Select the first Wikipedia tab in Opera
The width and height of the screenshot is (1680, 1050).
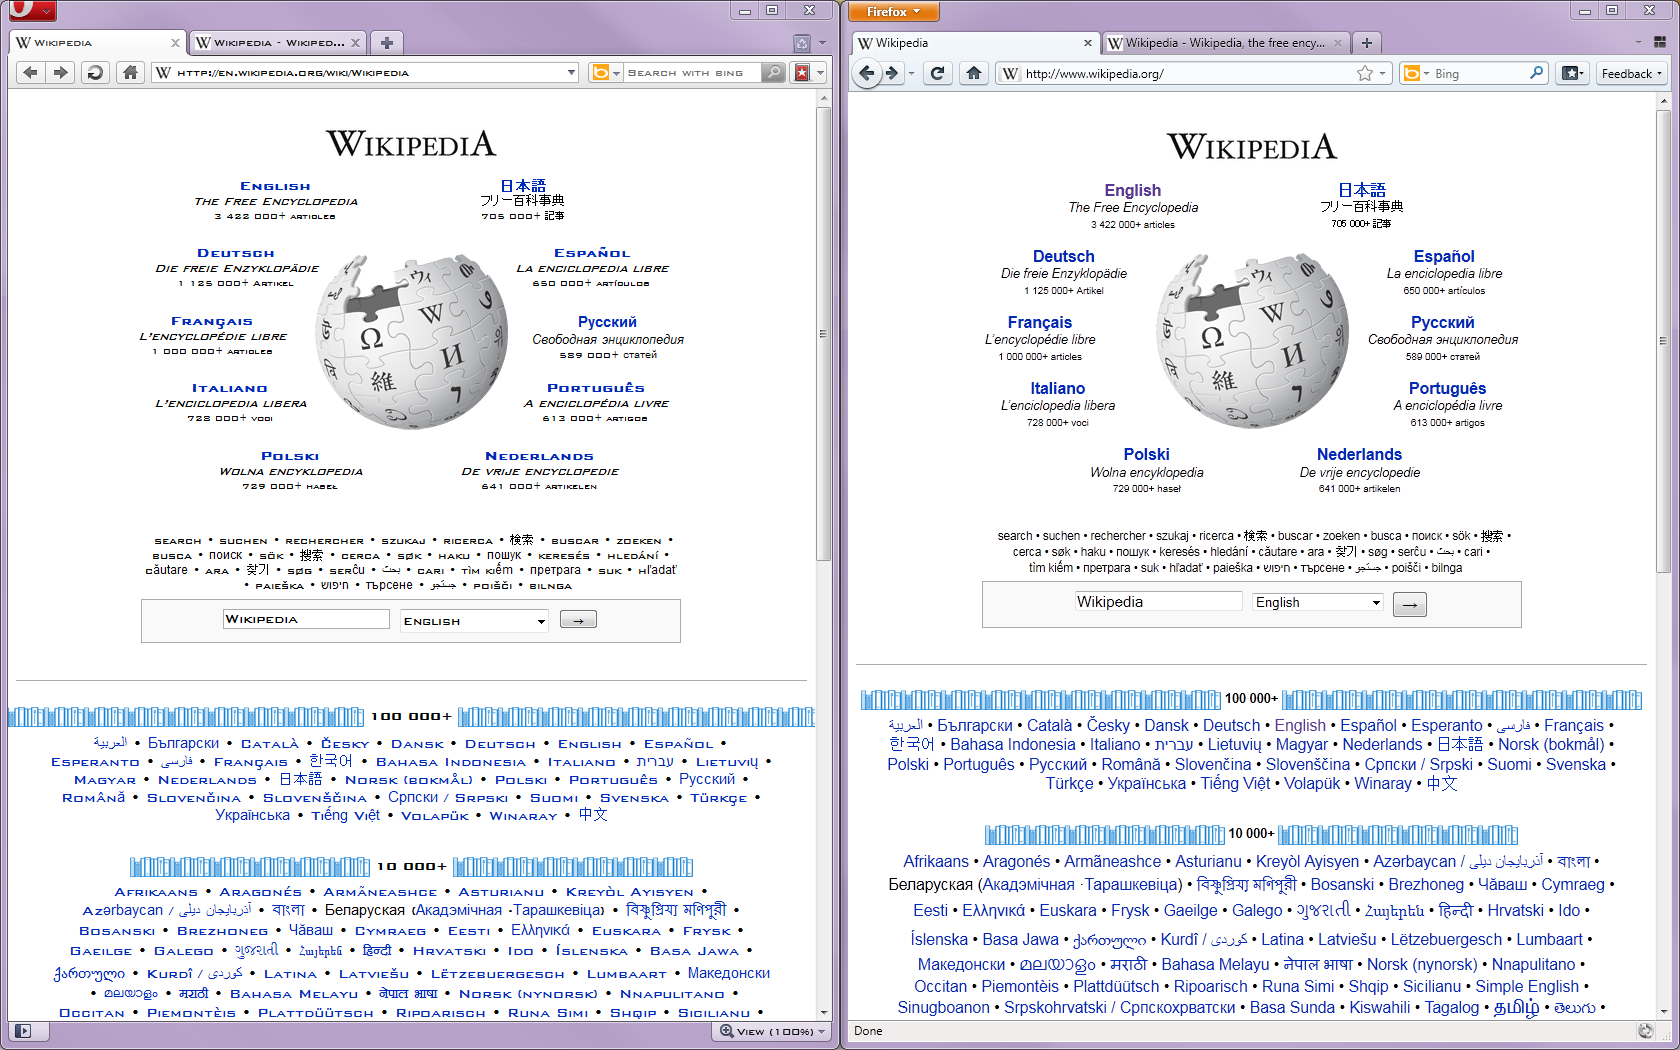click(x=97, y=43)
